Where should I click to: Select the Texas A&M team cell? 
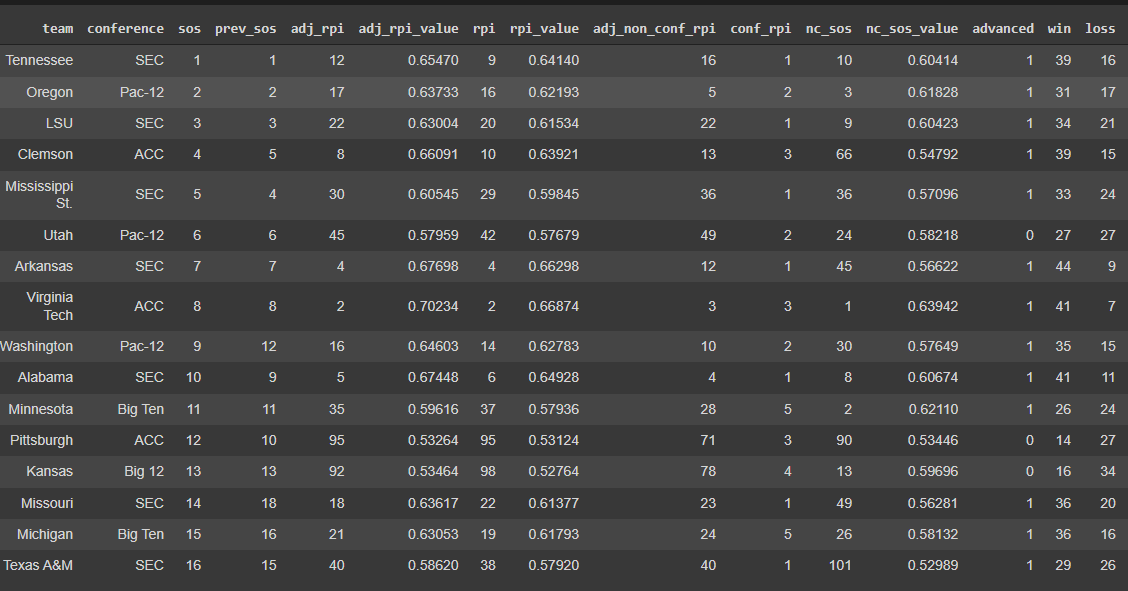pos(38,565)
